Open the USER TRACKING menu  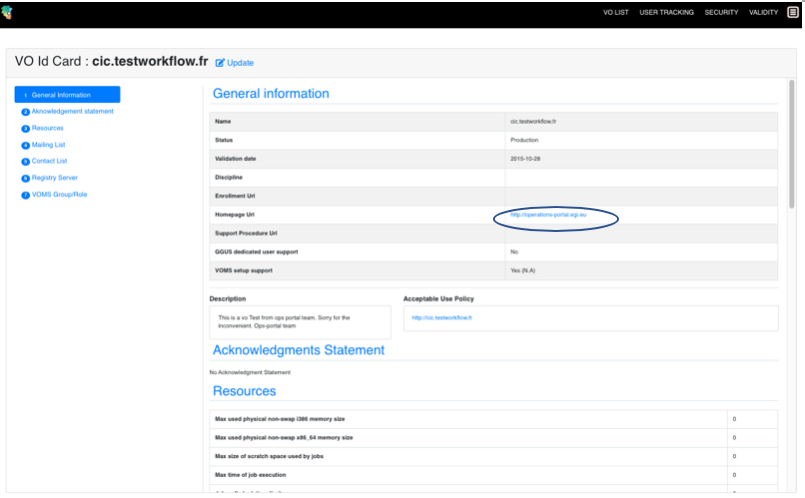(x=666, y=13)
